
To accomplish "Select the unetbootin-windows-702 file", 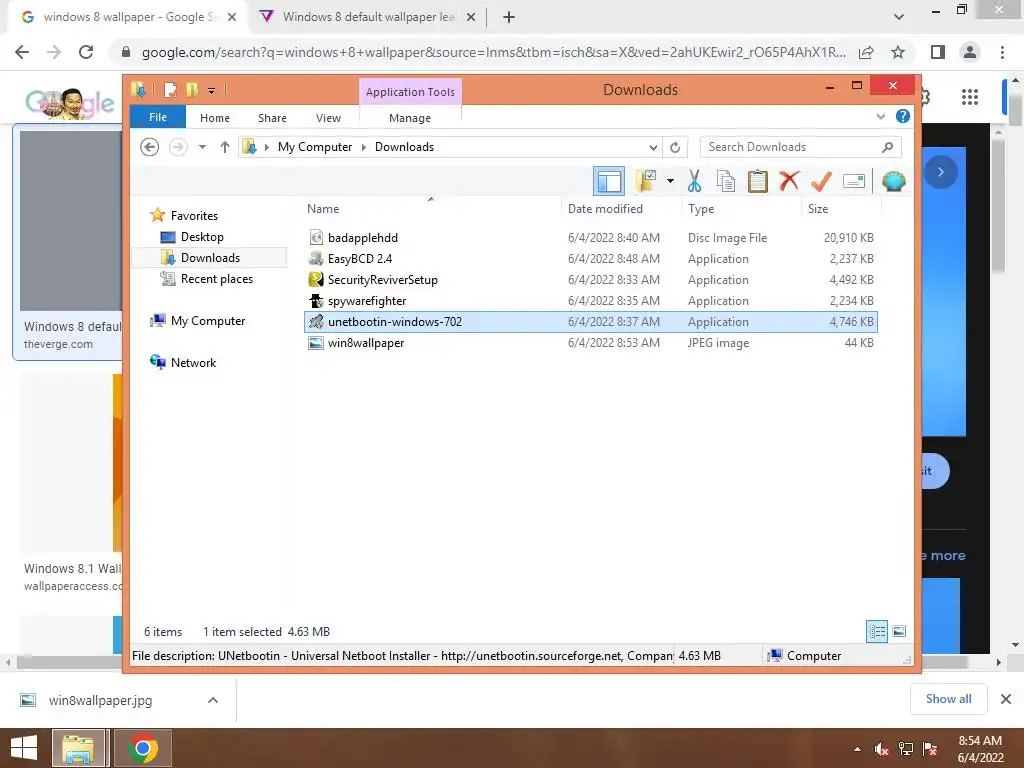I will click(x=591, y=321).
